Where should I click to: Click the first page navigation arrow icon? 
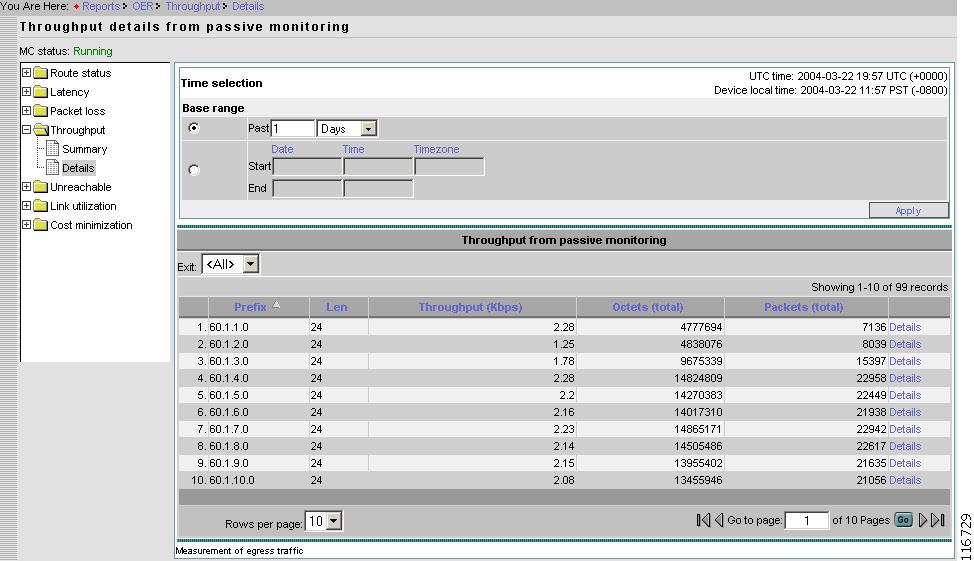click(x=703, y=520)
